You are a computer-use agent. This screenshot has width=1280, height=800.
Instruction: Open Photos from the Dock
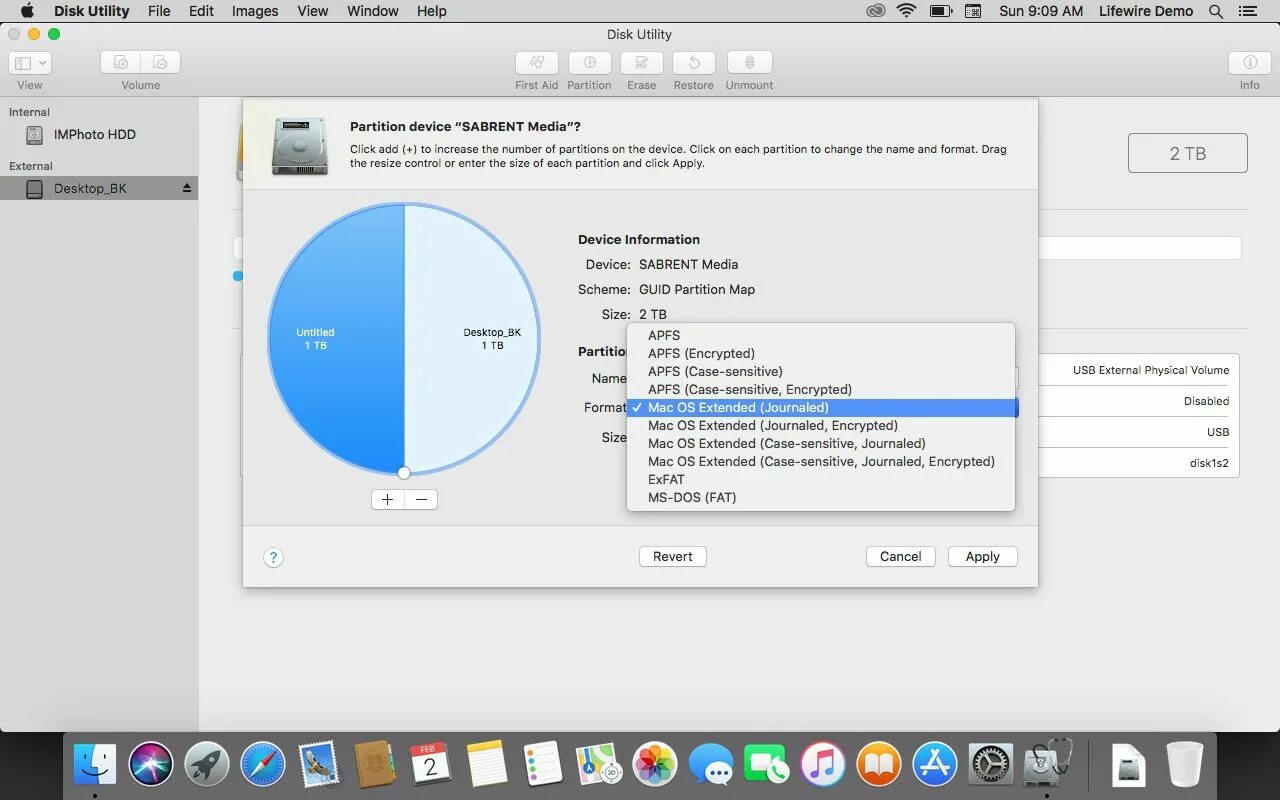pos(655,765)
